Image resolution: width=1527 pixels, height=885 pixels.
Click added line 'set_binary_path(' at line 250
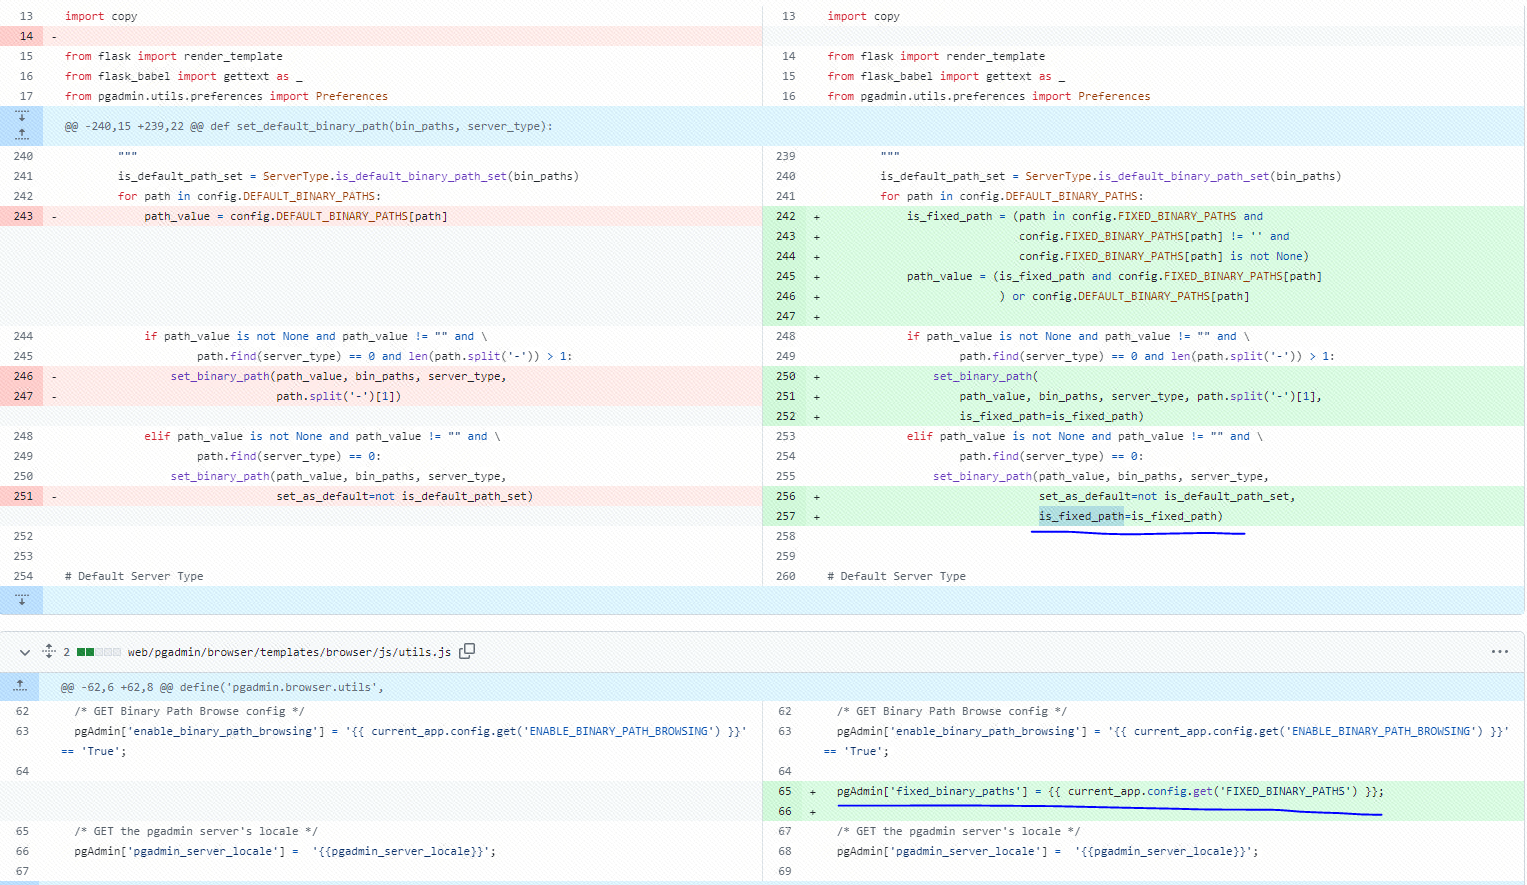tap(985, 376)
